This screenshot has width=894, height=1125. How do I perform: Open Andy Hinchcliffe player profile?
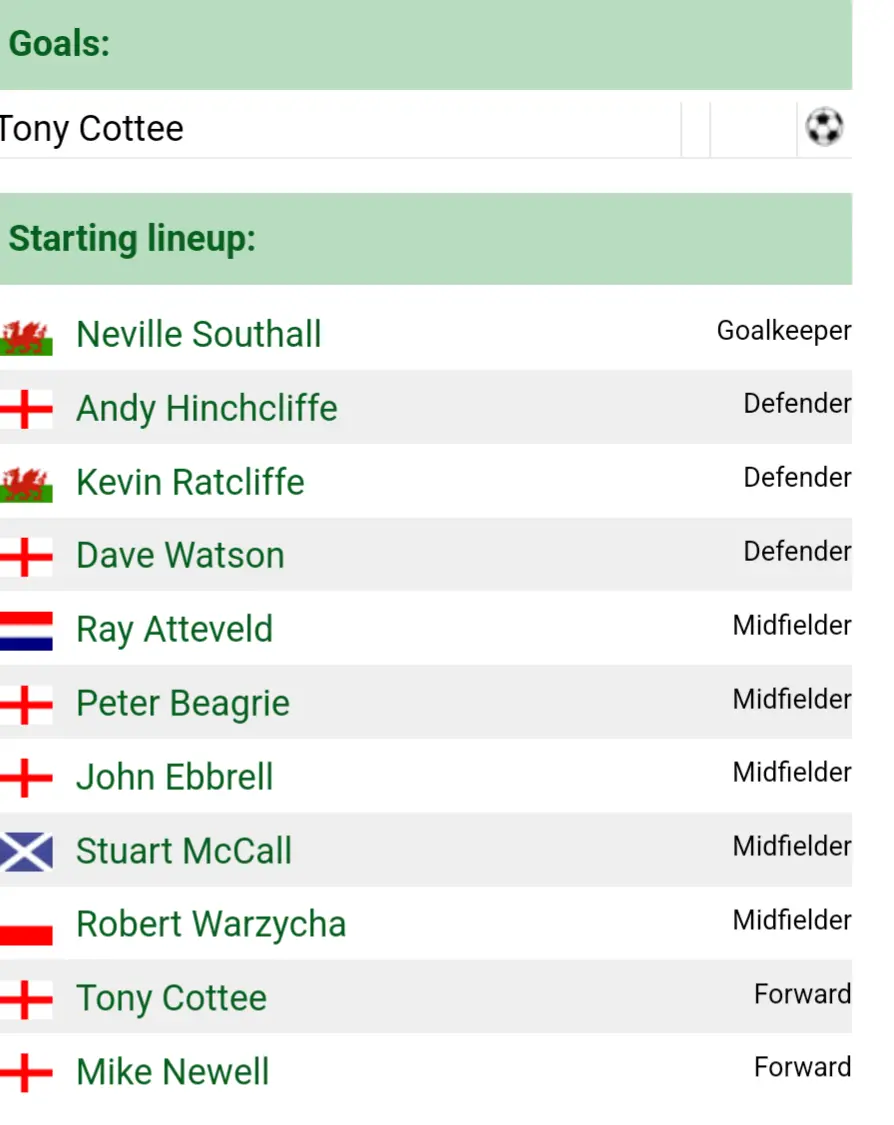(207, 408)
